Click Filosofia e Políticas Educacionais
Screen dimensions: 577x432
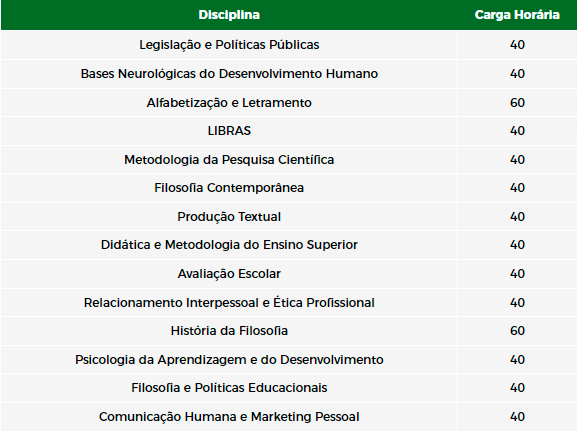(229, 388)
